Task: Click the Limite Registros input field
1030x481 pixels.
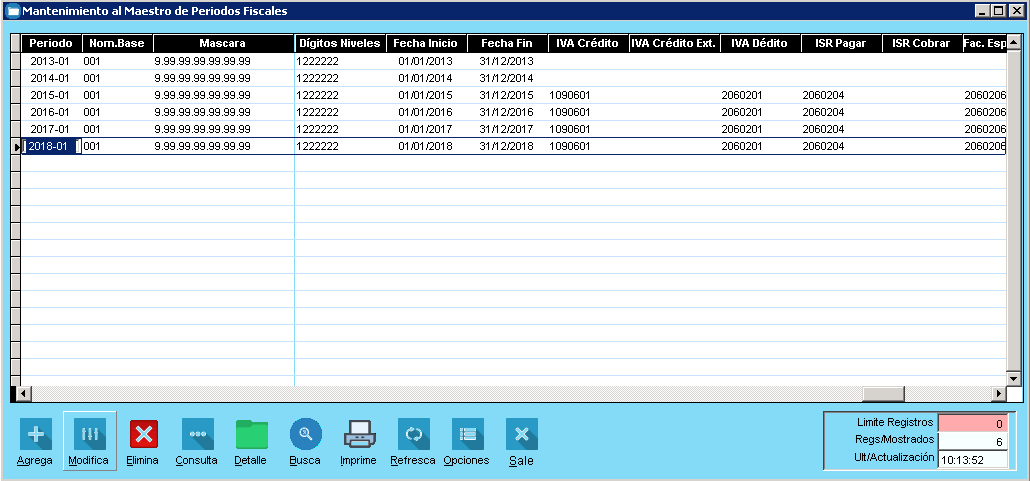Action: pyautogui.click(x=973, y=423)
